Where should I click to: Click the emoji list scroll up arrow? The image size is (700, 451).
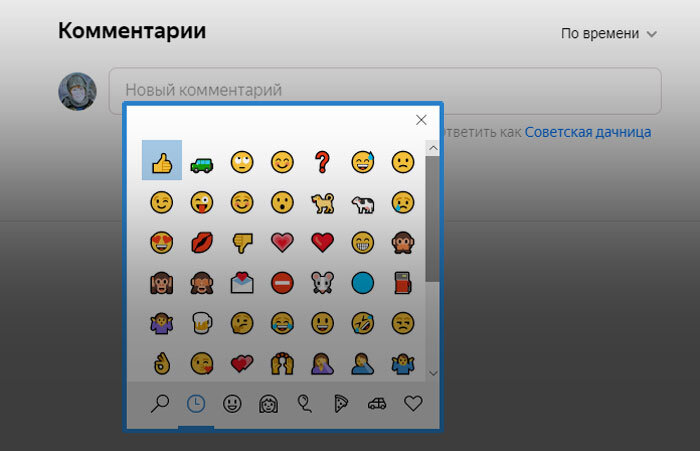point(433,148)
